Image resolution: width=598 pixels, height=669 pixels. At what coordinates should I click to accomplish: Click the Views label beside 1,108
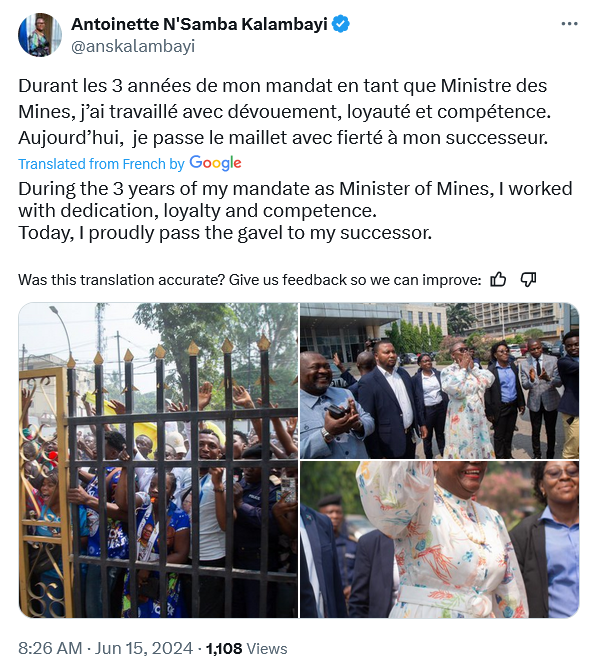tap(267, 649)
